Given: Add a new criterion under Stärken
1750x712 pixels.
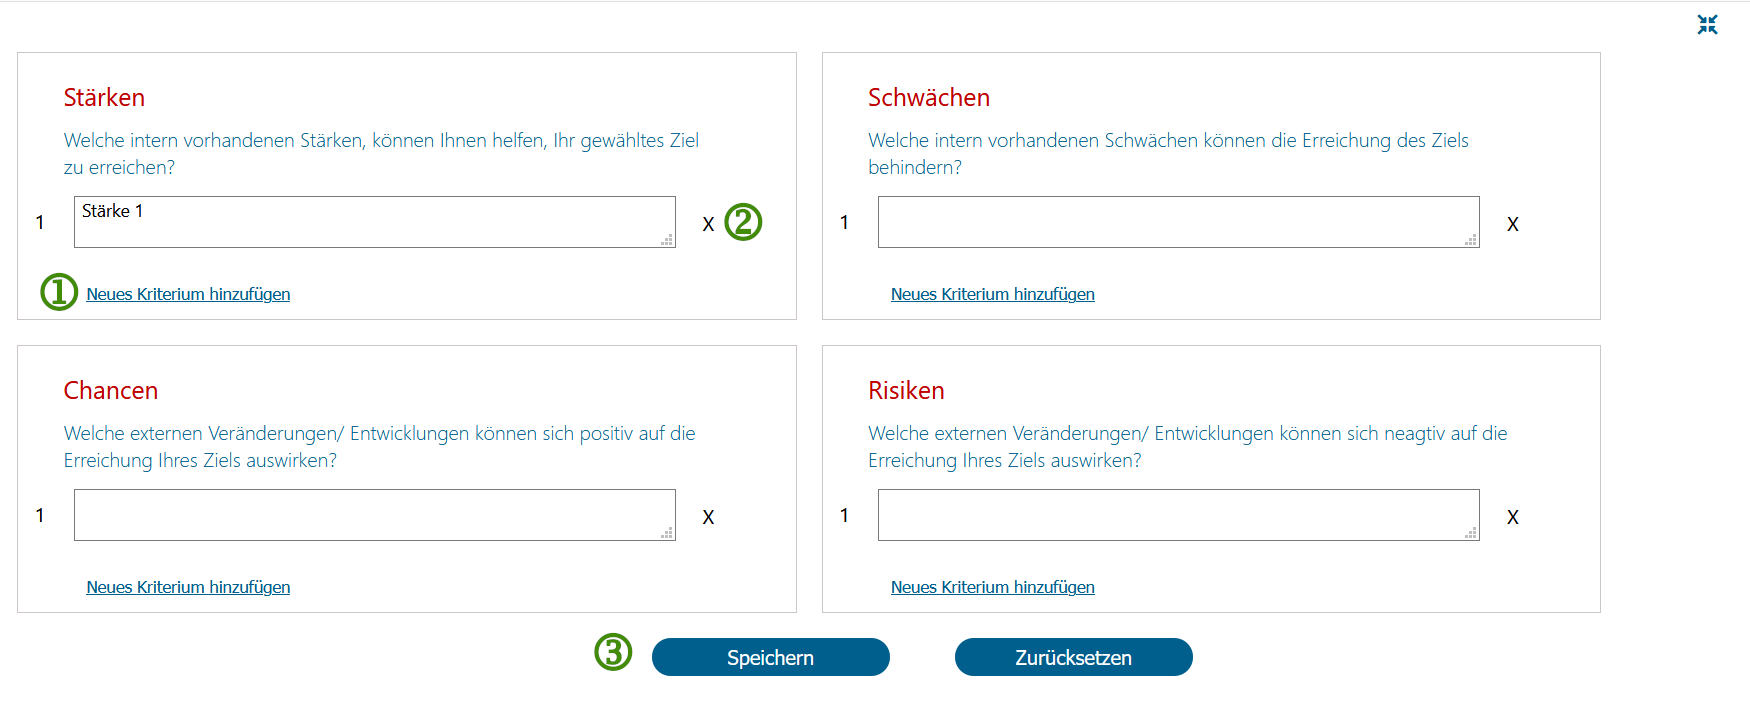Looking at the screenshot, I should click(188, 294).
